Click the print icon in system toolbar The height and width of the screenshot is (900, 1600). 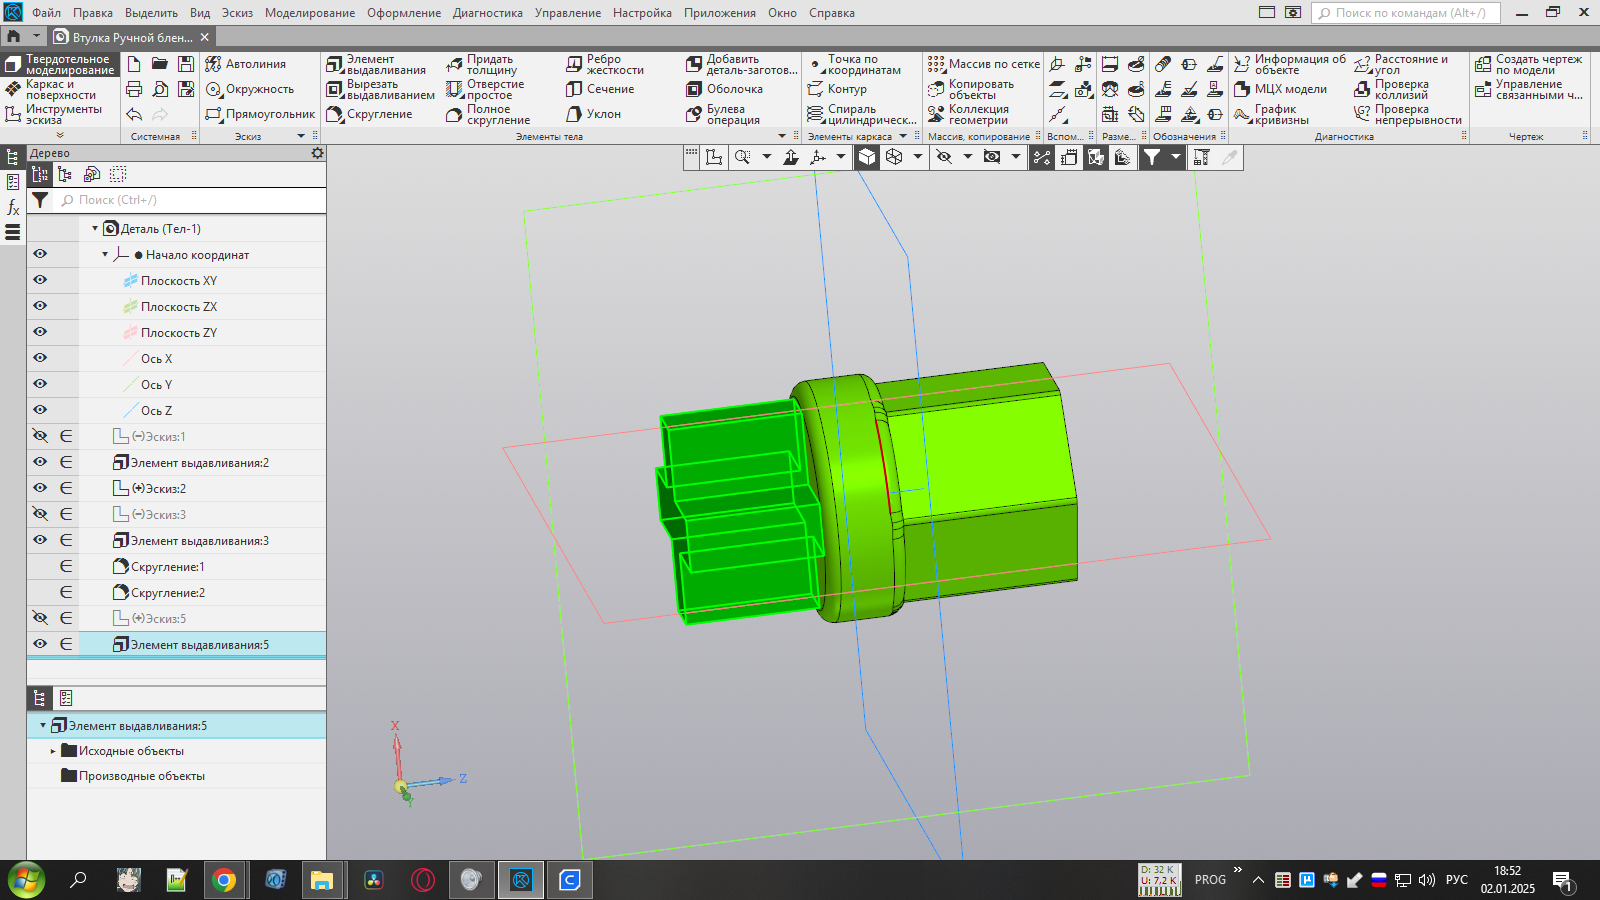(x=134, y=89)
